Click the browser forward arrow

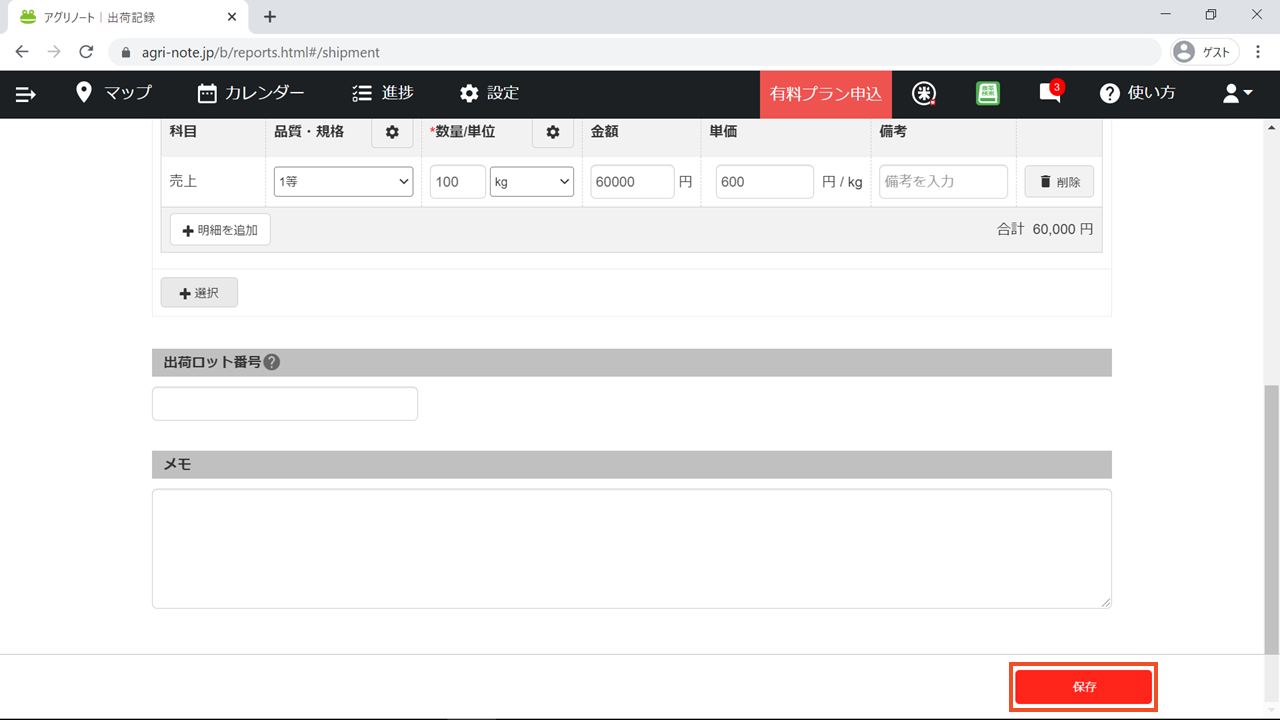[54, 52]
